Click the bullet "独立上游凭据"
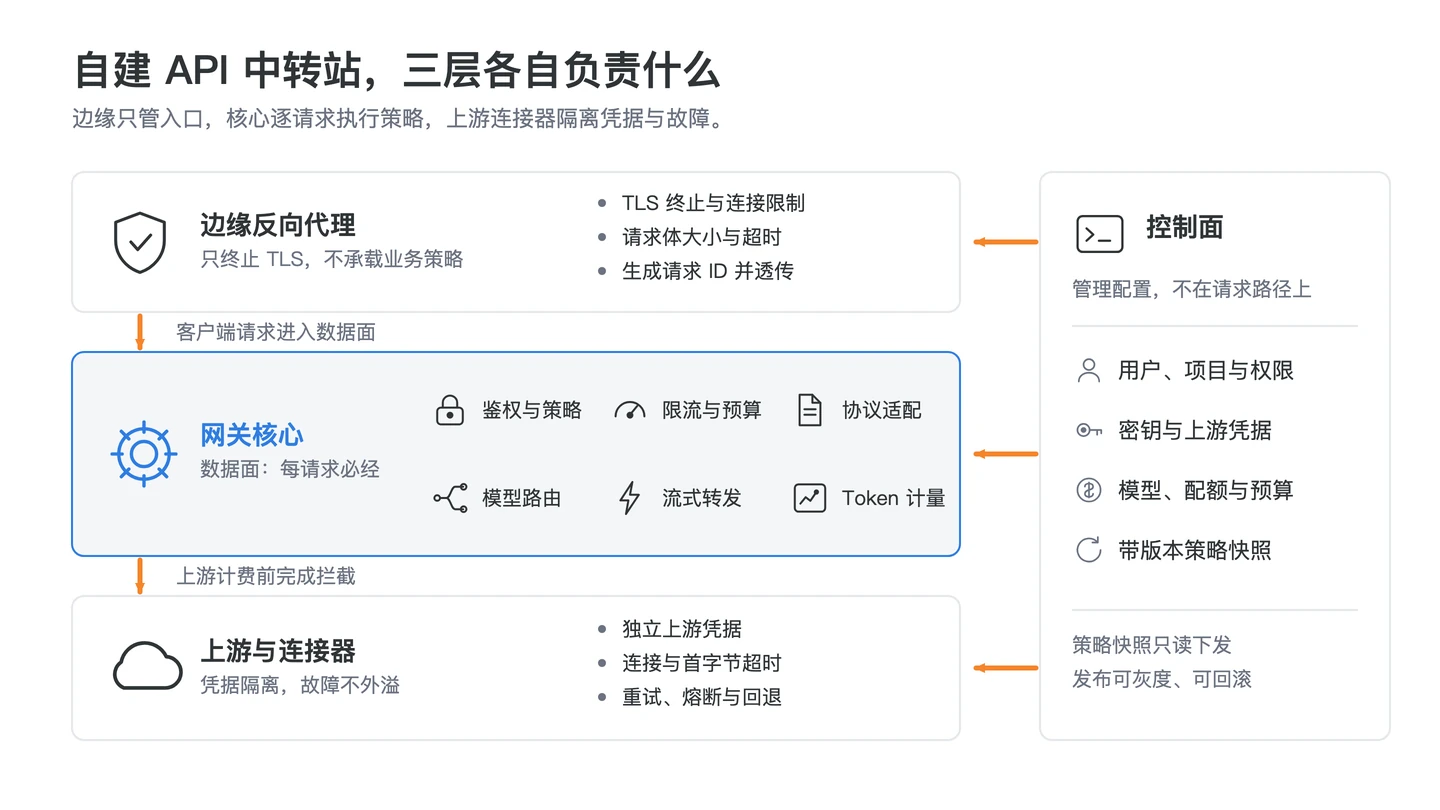Screen dimensions: 1440x810 tap(682, 629)
